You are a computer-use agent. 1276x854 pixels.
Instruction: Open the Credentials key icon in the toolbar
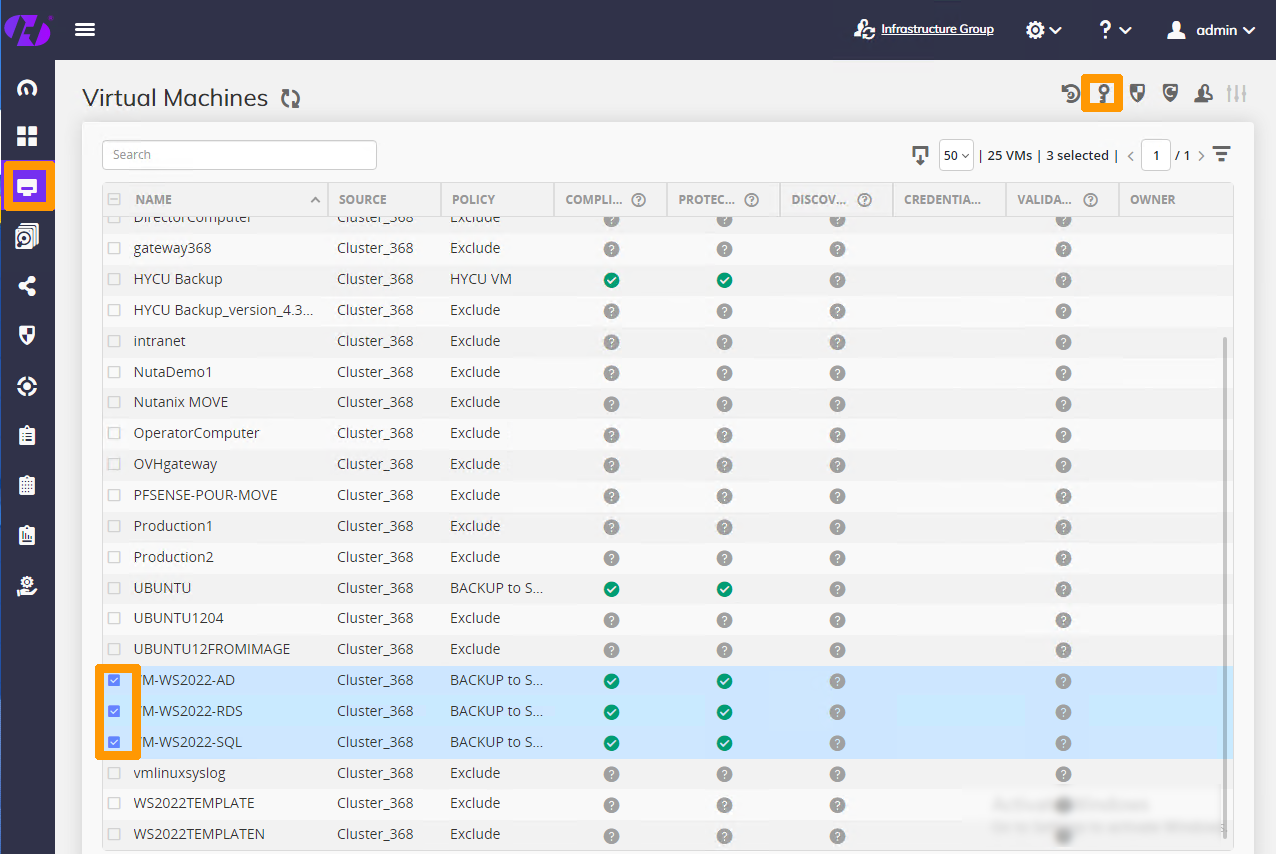click(1101, 92)
